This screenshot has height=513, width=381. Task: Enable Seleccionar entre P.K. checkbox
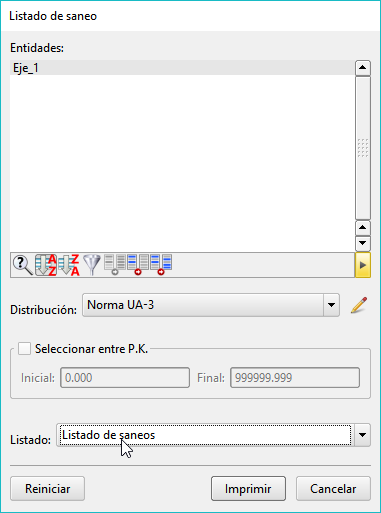pos(24,349)
